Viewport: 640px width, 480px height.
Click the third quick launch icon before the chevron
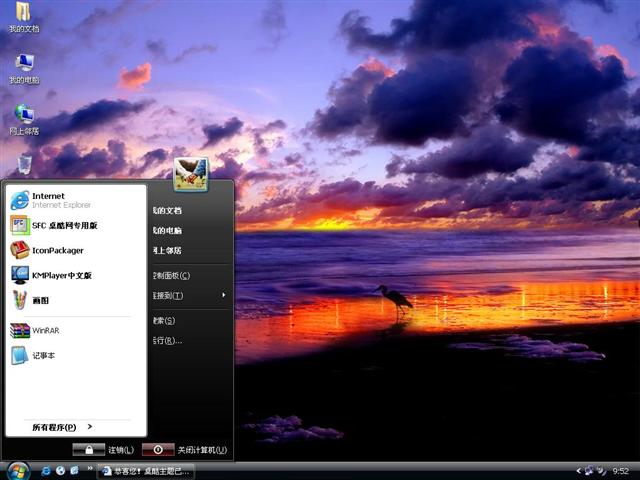74,471
